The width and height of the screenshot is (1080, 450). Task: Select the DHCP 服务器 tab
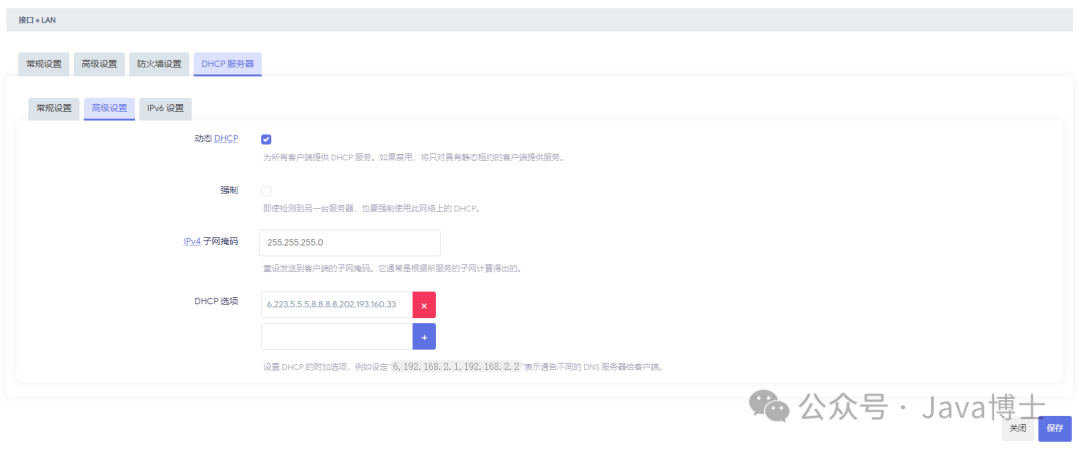[x=227, y=64]
